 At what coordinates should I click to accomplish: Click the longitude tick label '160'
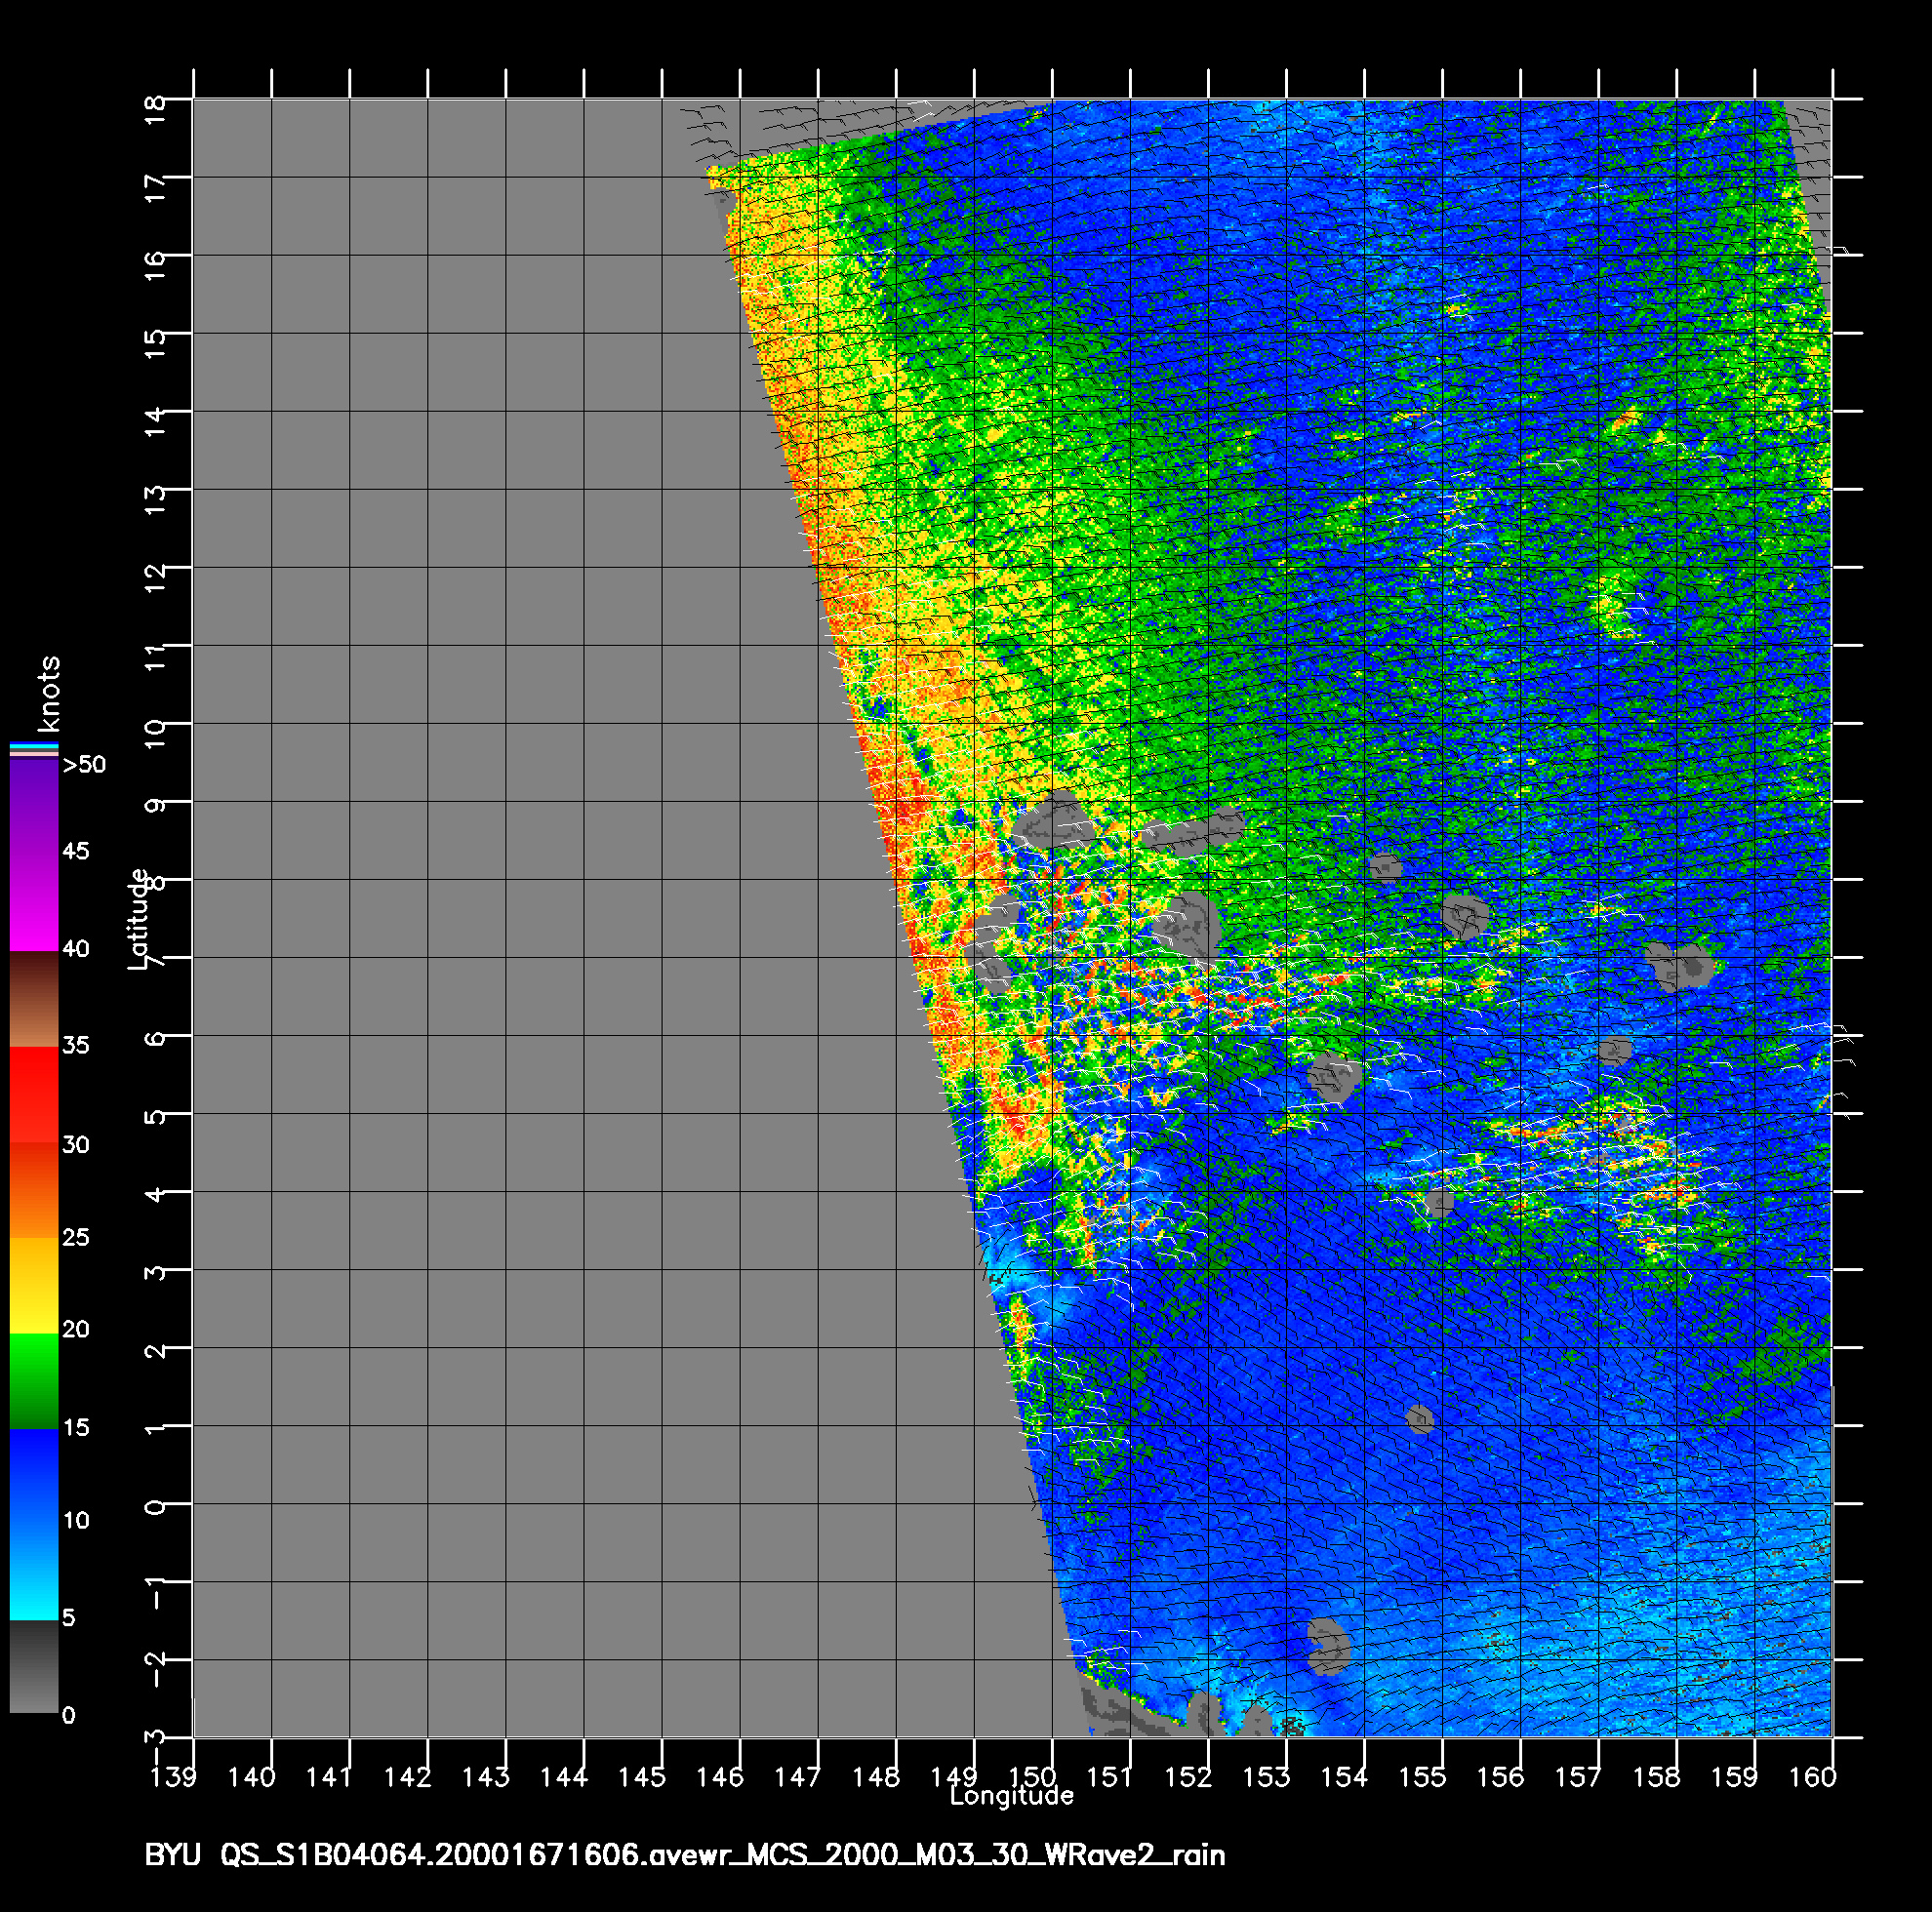[x=1812, y=1777]
